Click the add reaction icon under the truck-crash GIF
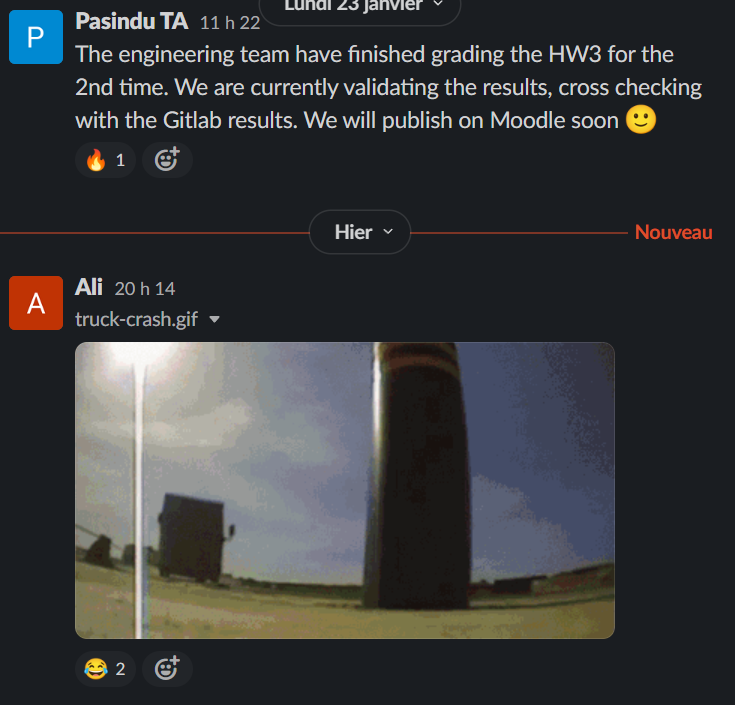Viewport: 735px width, 705px height. coord(167,668)
